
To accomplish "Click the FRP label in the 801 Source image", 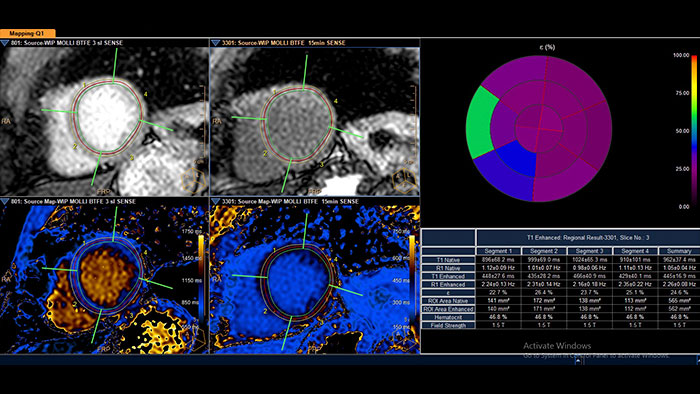I will [103, 192].
